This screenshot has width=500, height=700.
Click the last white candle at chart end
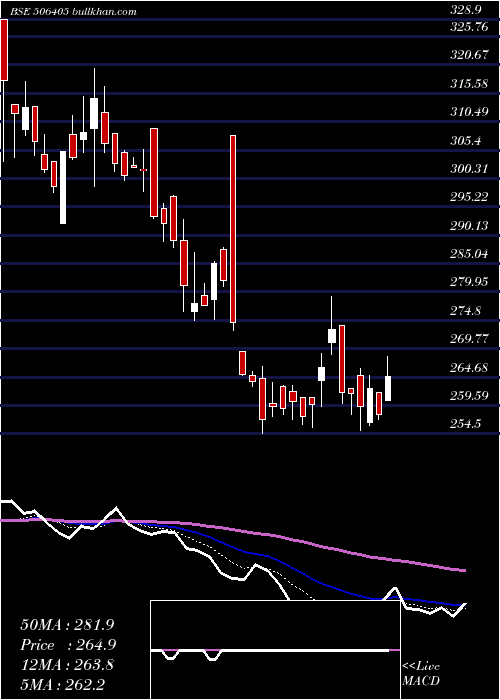click(388, 388)
